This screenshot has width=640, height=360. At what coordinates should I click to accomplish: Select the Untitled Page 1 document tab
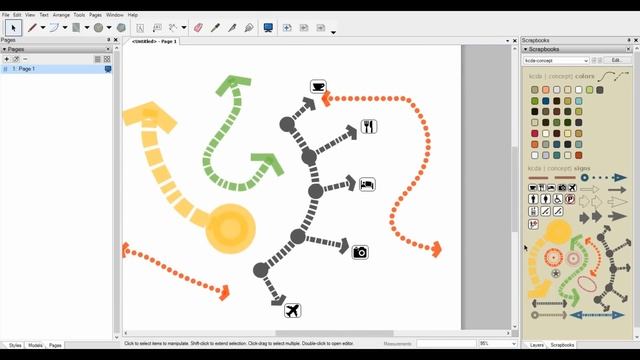click(x=154, y=41)
